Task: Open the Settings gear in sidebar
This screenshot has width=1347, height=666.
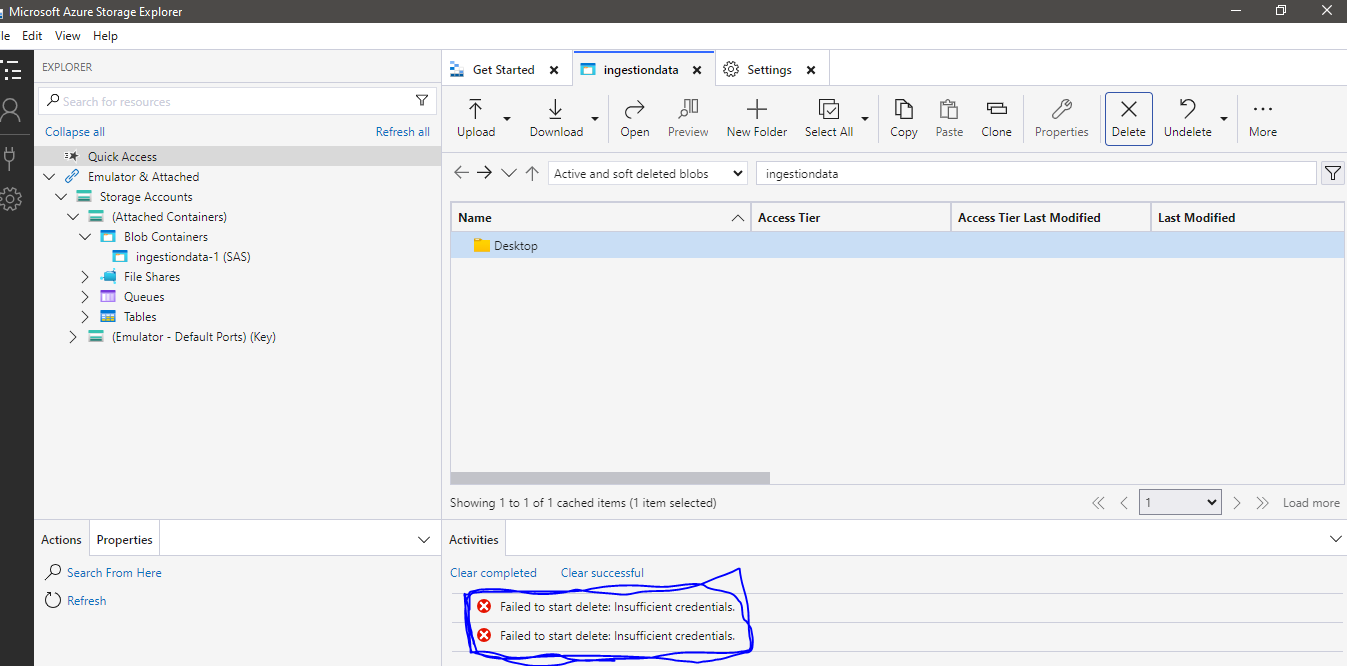Action: click(x=11, y=198)
